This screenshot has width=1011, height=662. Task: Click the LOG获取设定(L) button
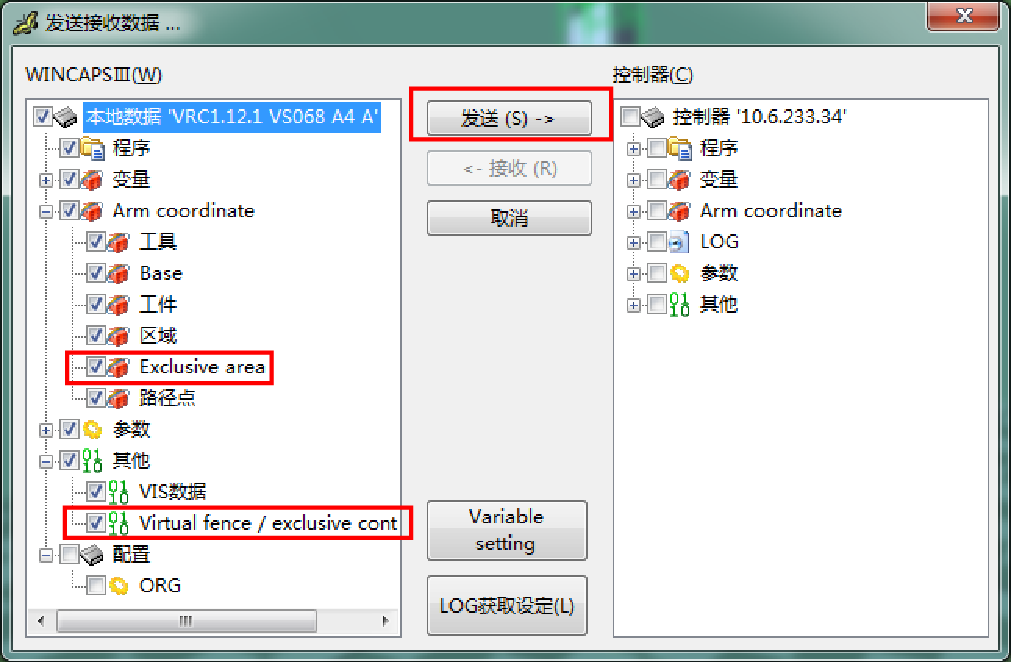507,606
